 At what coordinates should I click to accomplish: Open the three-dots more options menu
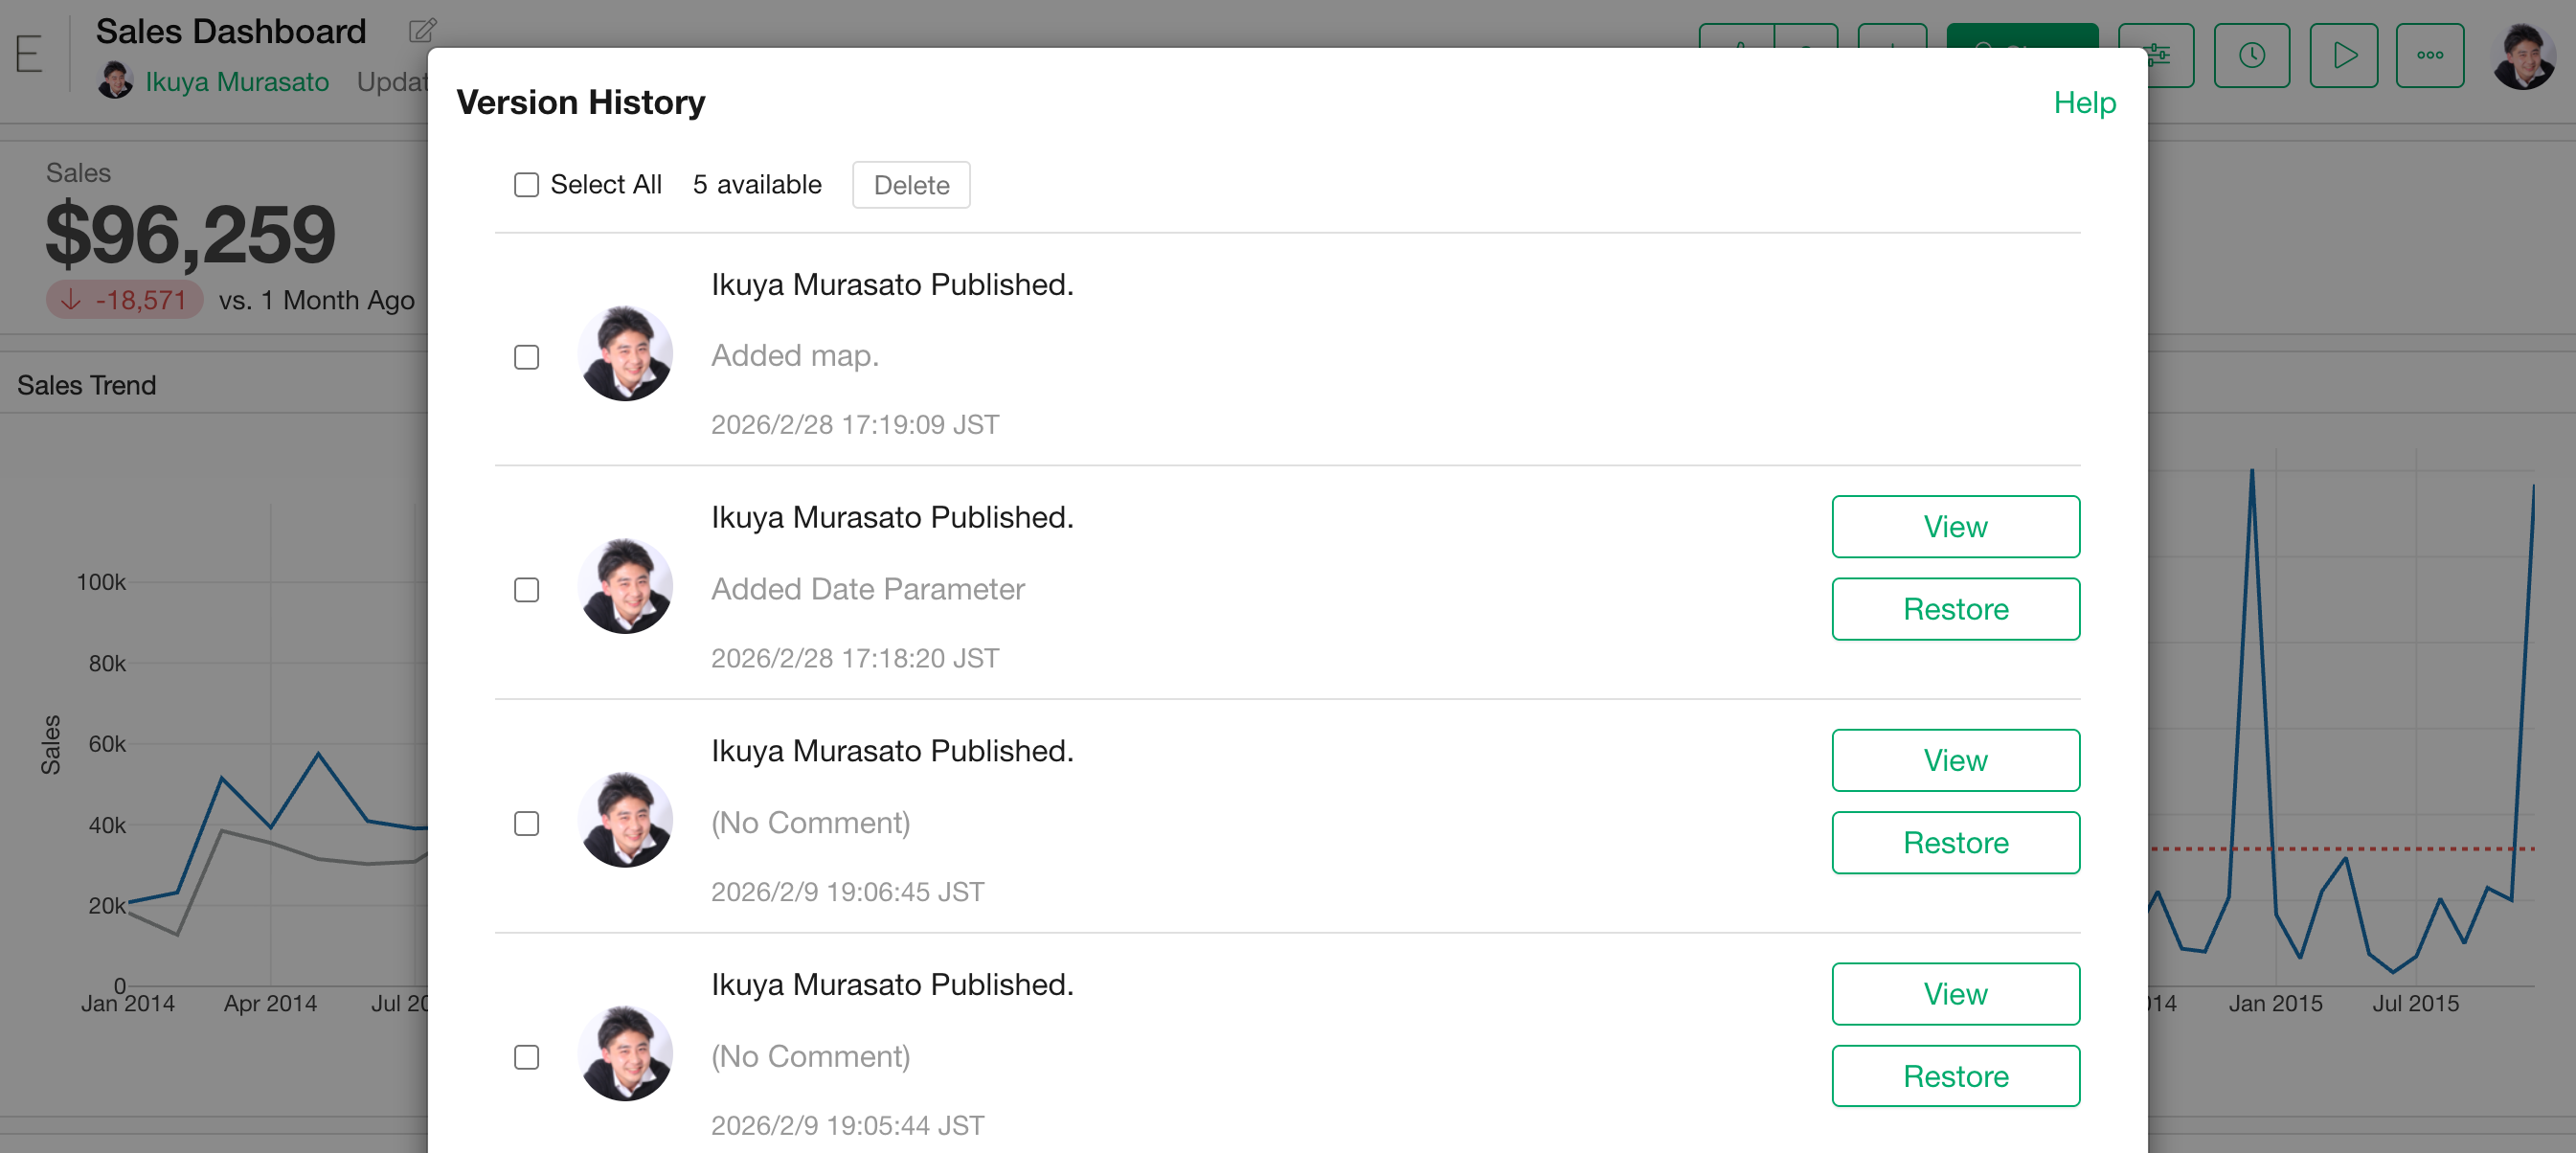point(2429,56)
